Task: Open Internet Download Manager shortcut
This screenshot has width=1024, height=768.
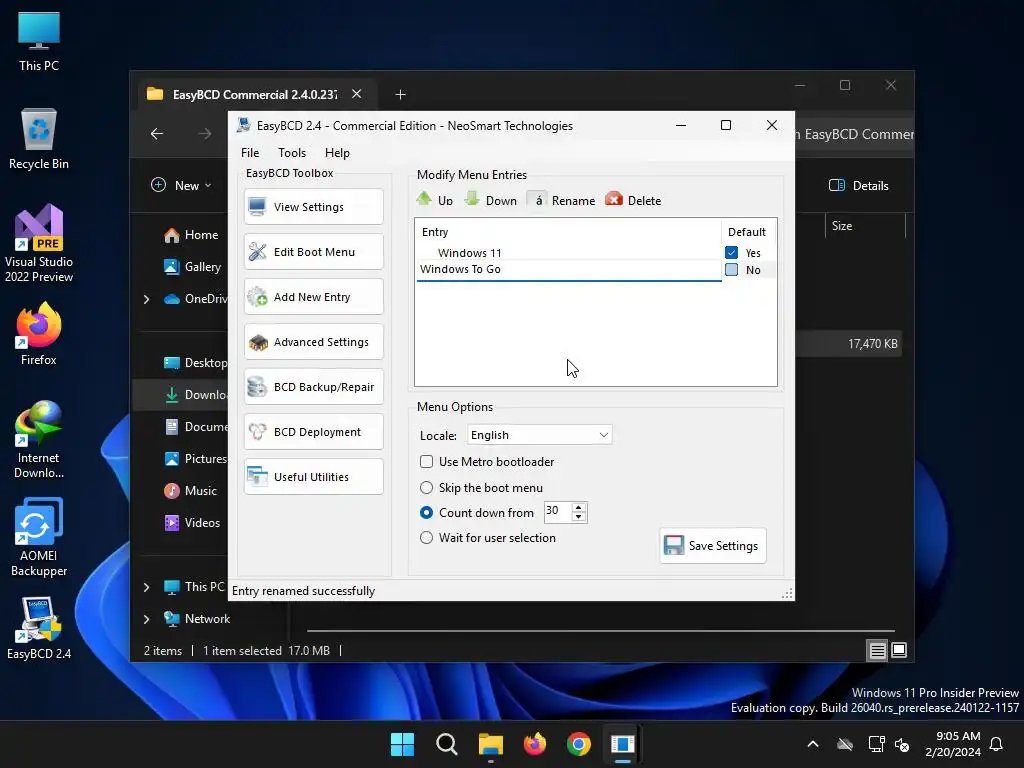Action: pos(39,439)
